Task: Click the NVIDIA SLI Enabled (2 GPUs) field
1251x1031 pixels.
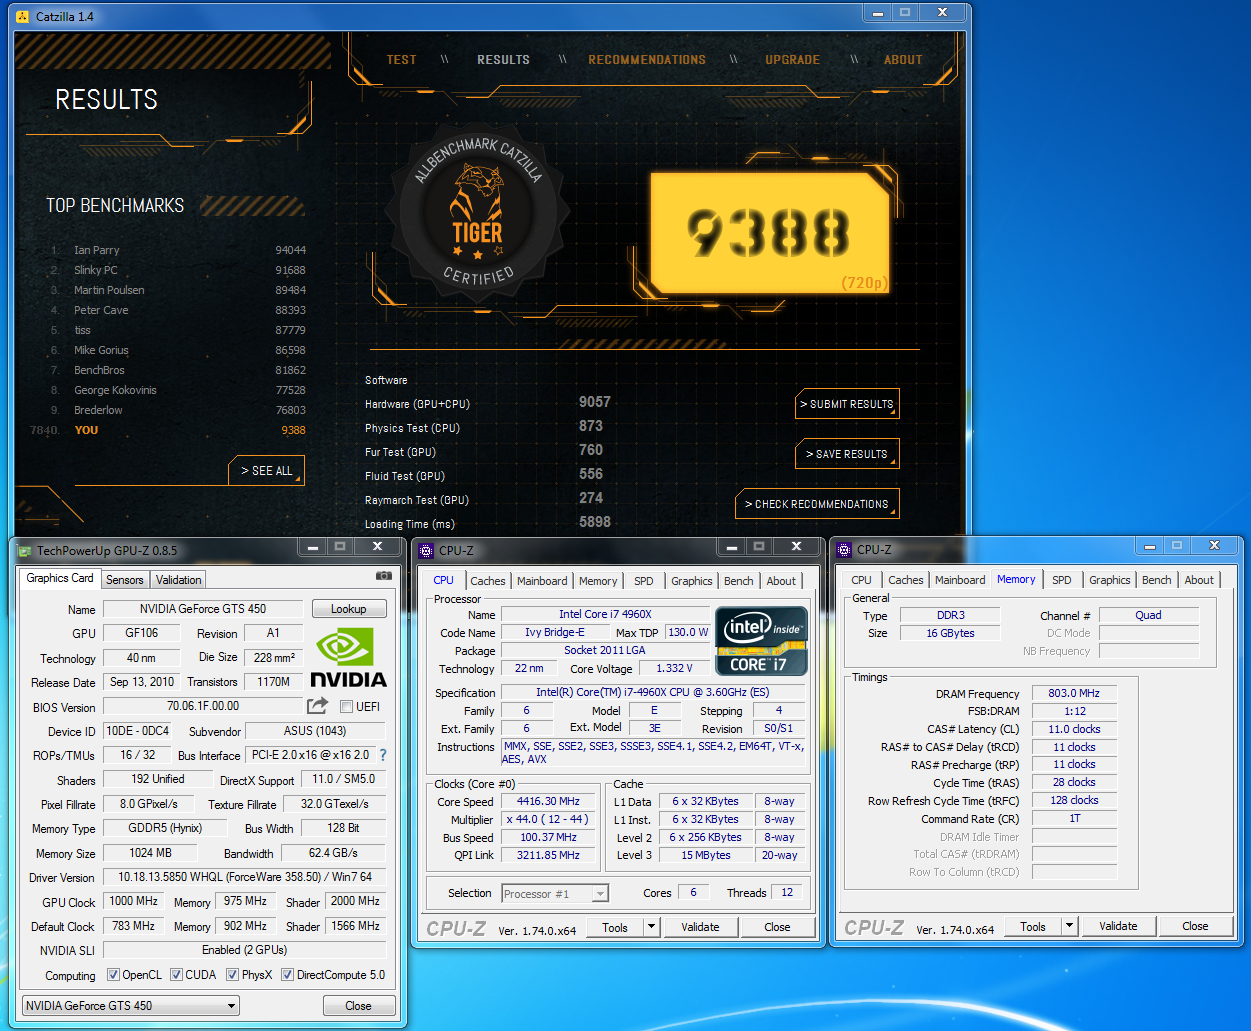Action: point(245,950)
